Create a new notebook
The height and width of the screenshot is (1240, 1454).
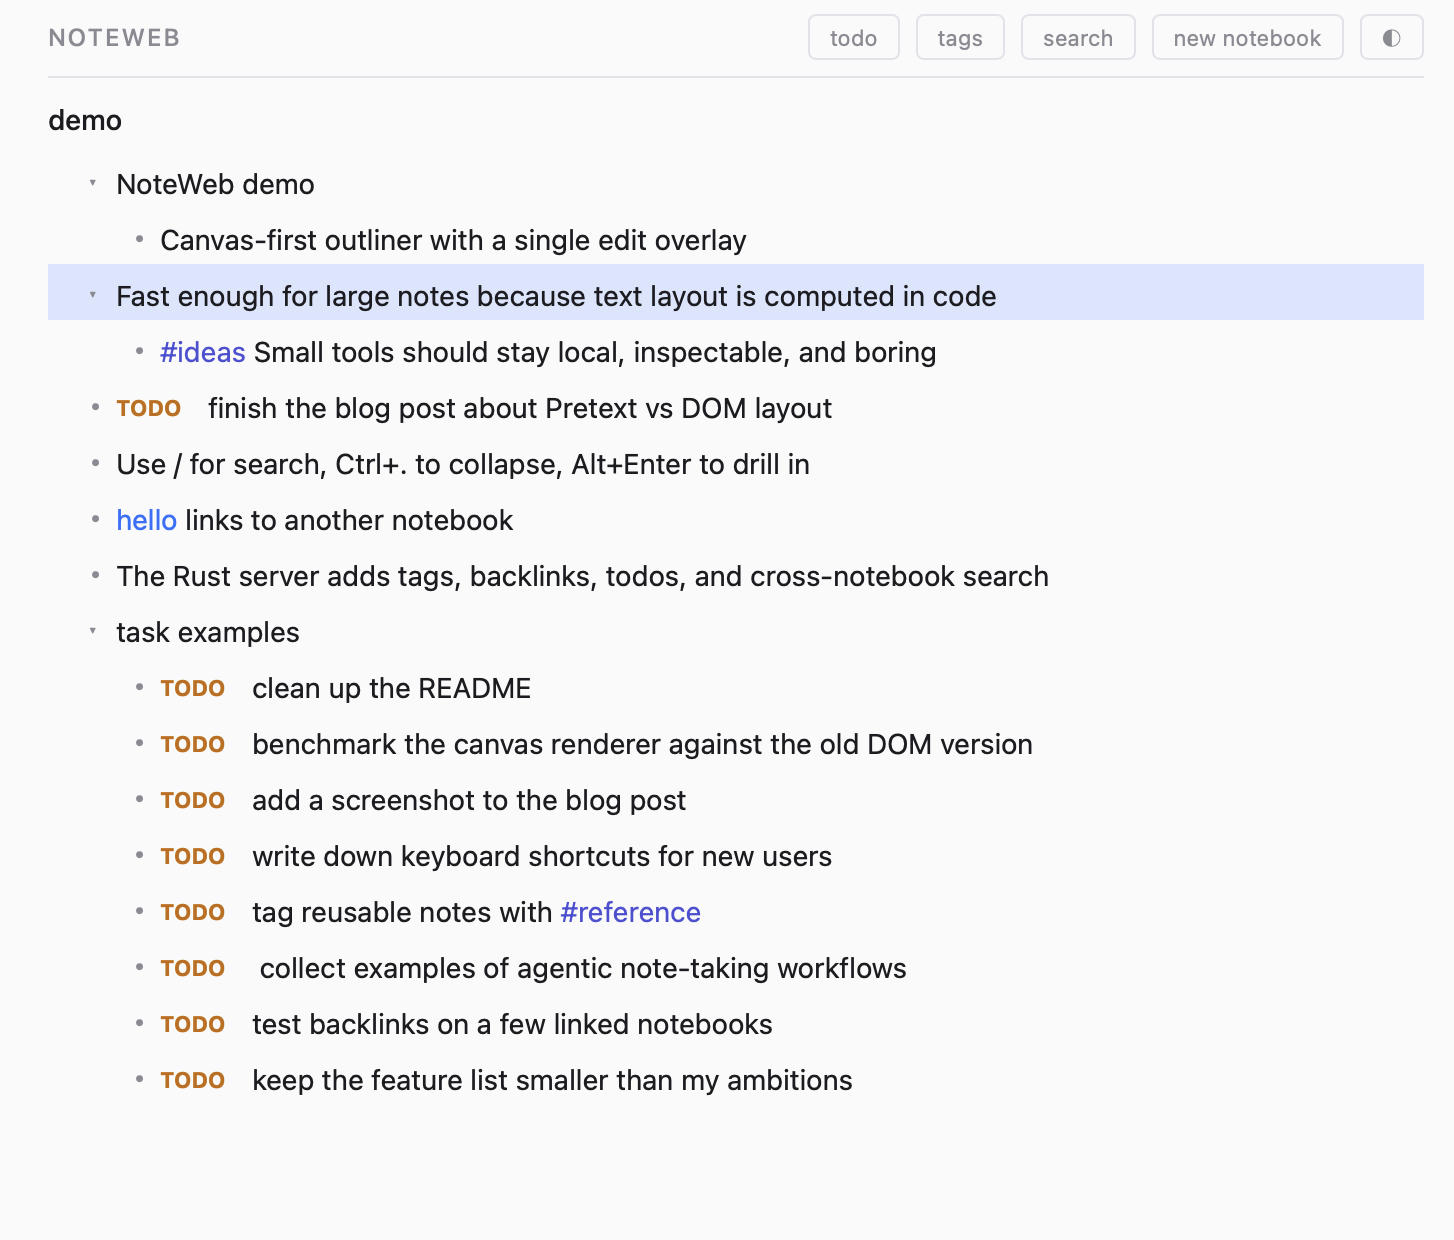point(1246,38)
